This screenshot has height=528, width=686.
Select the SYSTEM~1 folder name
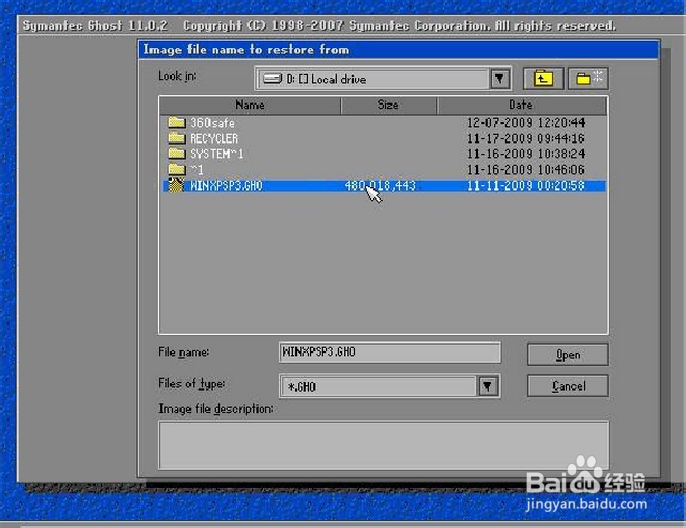(x=217, y=154)
